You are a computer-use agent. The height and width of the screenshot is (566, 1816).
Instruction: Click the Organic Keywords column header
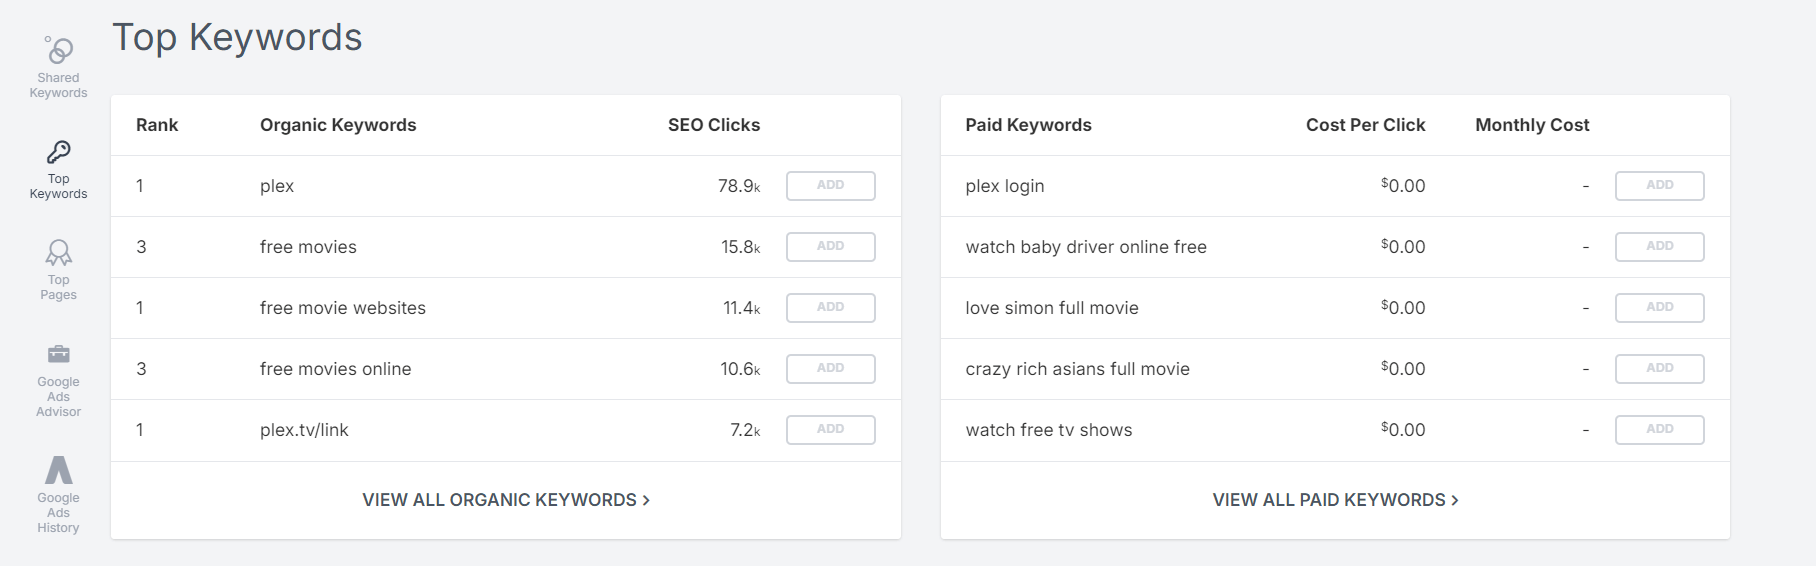[338, 125]
